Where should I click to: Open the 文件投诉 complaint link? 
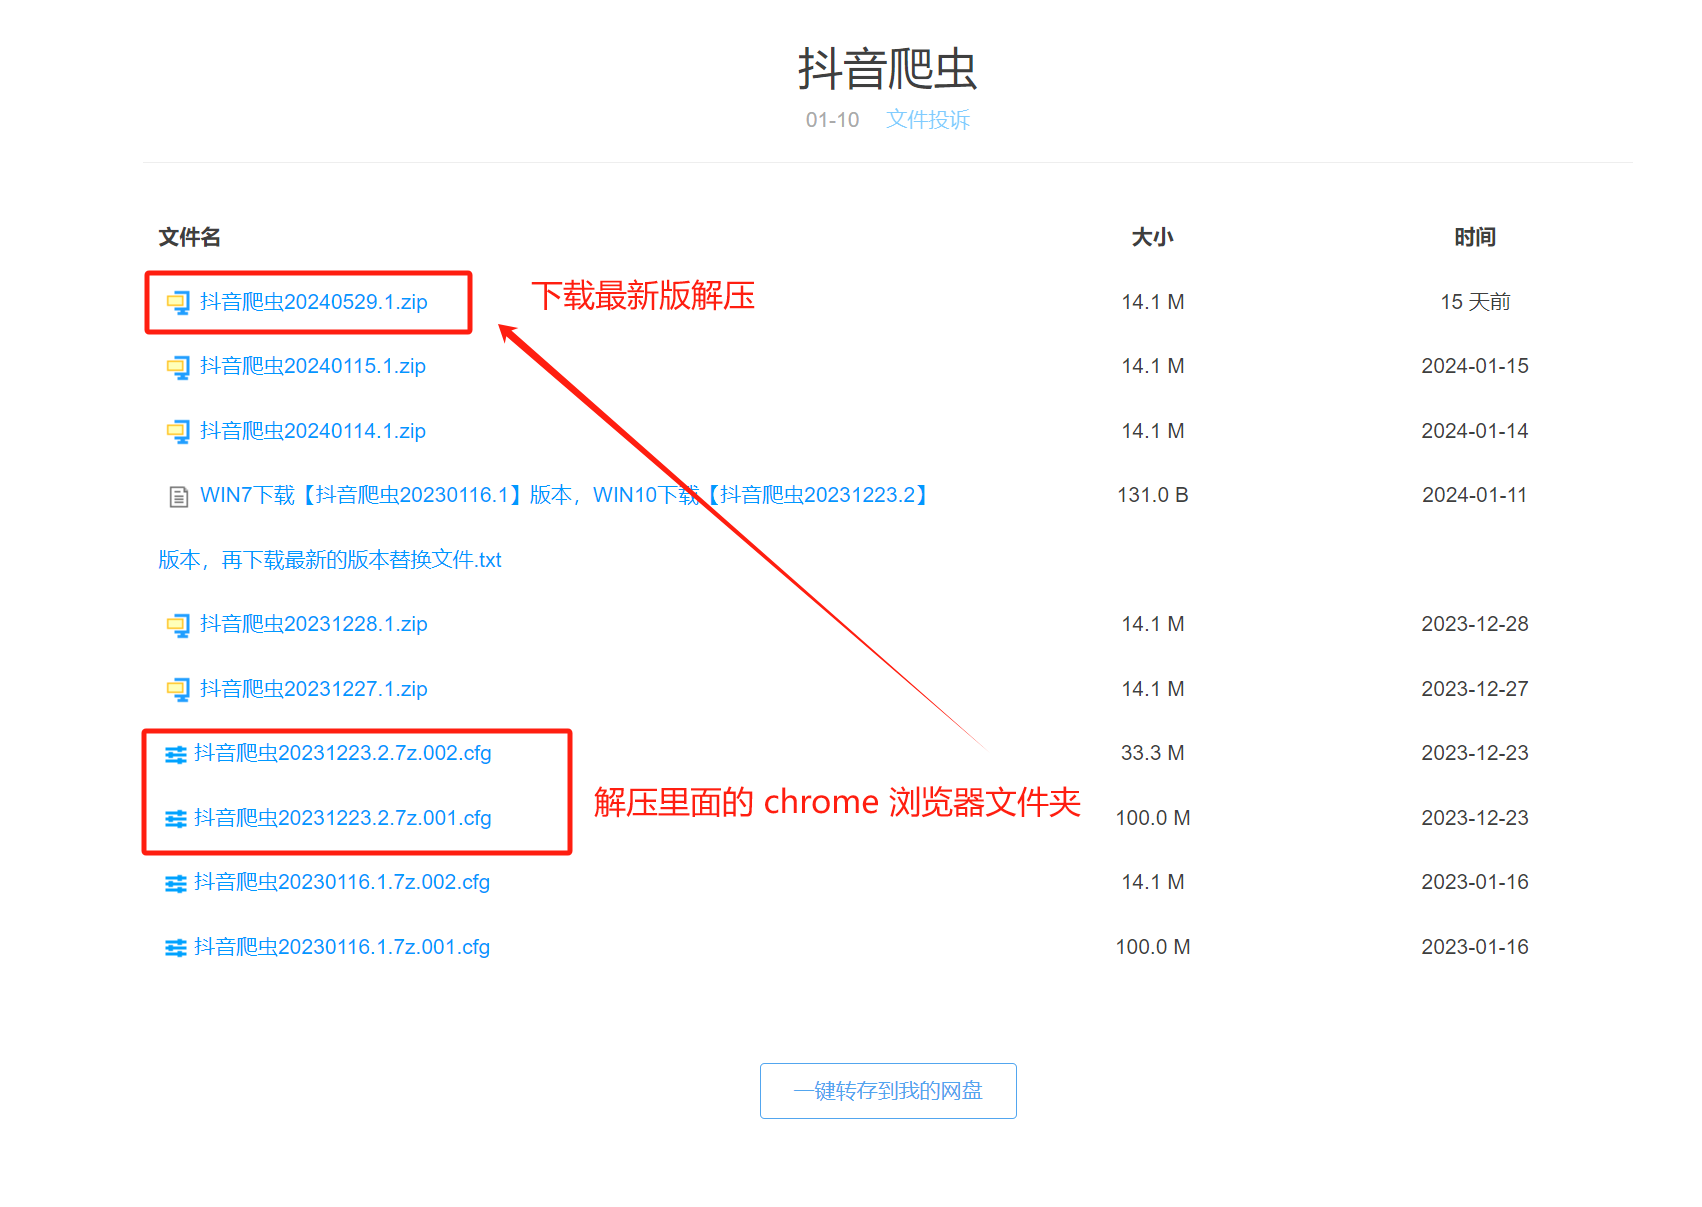pos(927,120)
